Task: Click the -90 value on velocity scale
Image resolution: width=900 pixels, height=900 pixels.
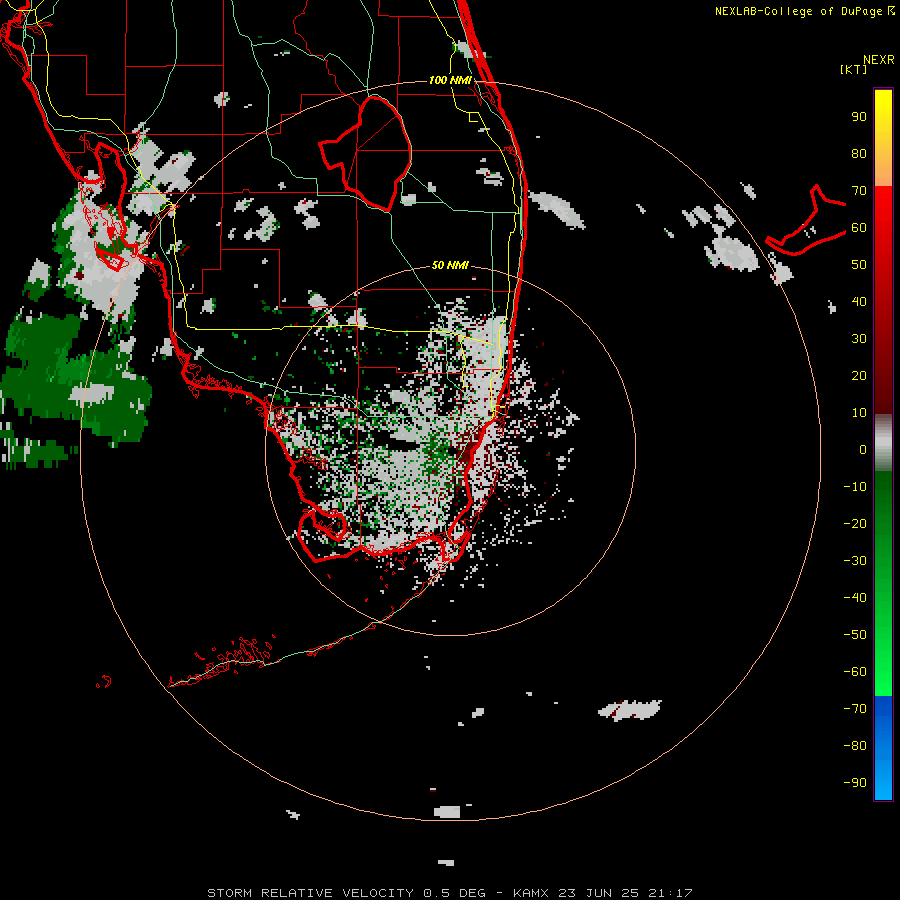Action: pyautogui.click(x=855, y=782)
